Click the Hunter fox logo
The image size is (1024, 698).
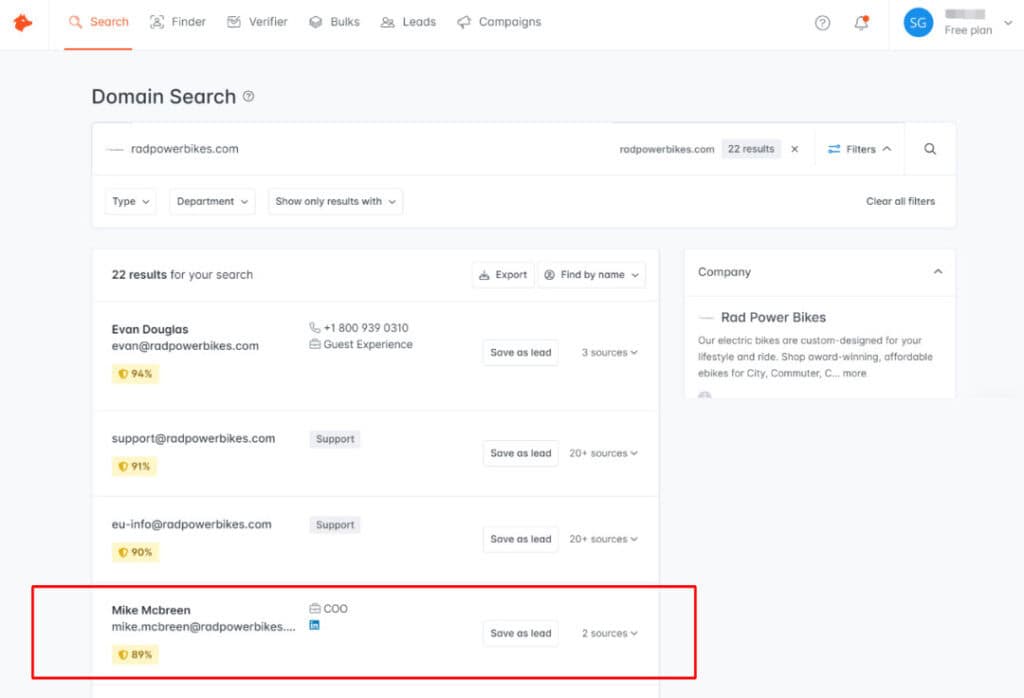pyautogui.click(x=22, y=22)
